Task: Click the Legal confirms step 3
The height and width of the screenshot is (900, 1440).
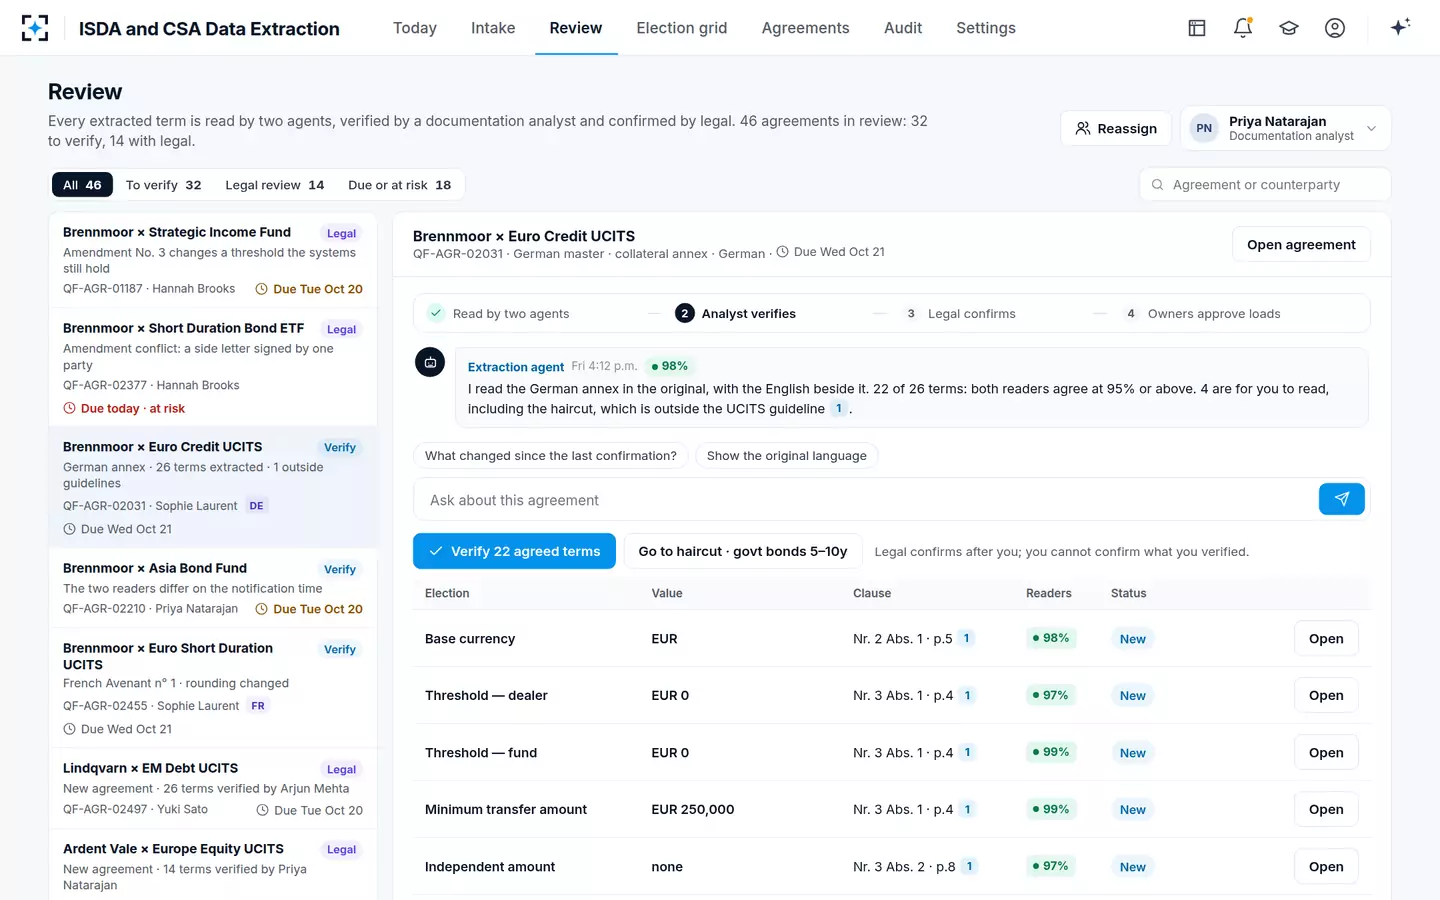Action: point(961,314)
